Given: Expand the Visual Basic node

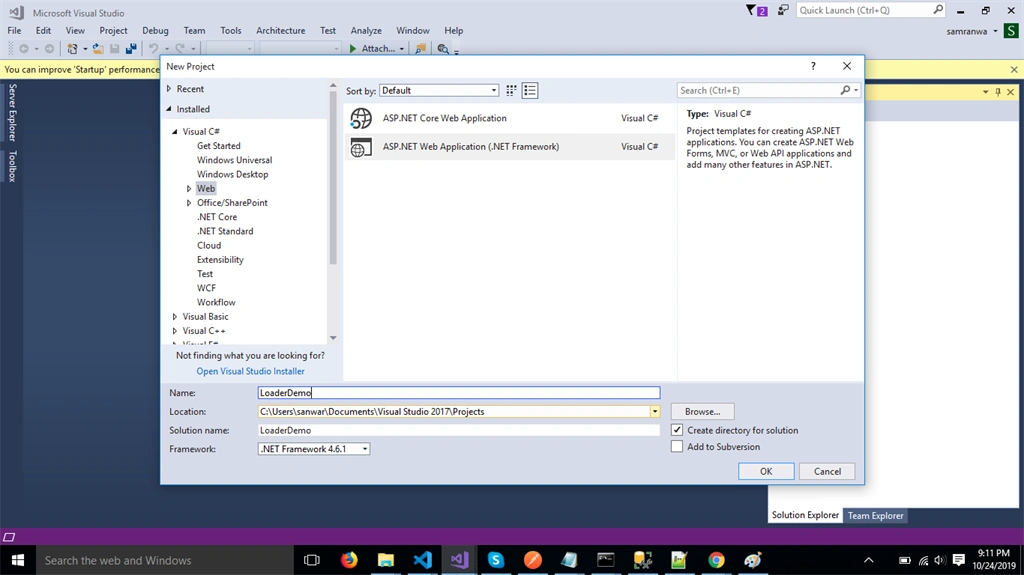Looking at the screenshot, I should [174, 317].
